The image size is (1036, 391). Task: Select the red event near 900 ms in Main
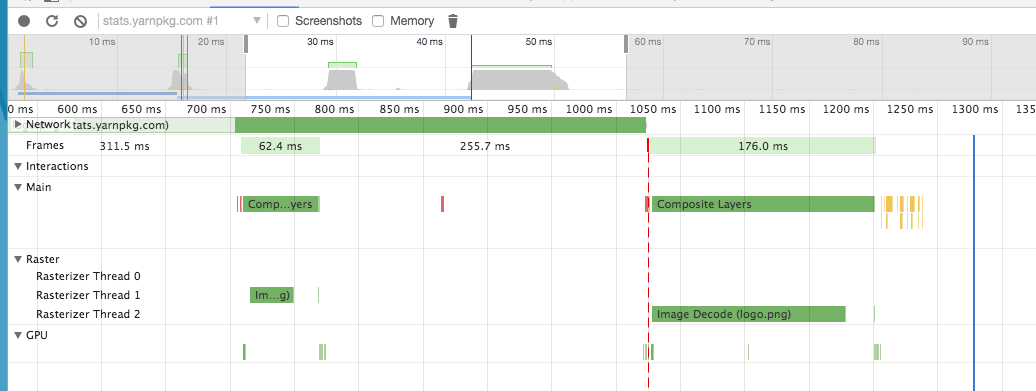click(442, 204)
